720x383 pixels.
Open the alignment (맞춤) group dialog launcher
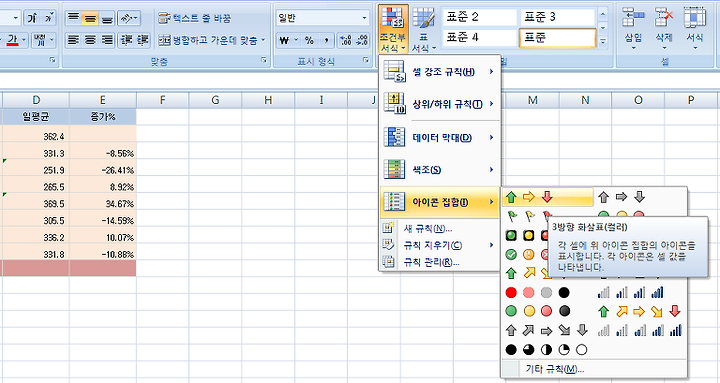[264, 60]
